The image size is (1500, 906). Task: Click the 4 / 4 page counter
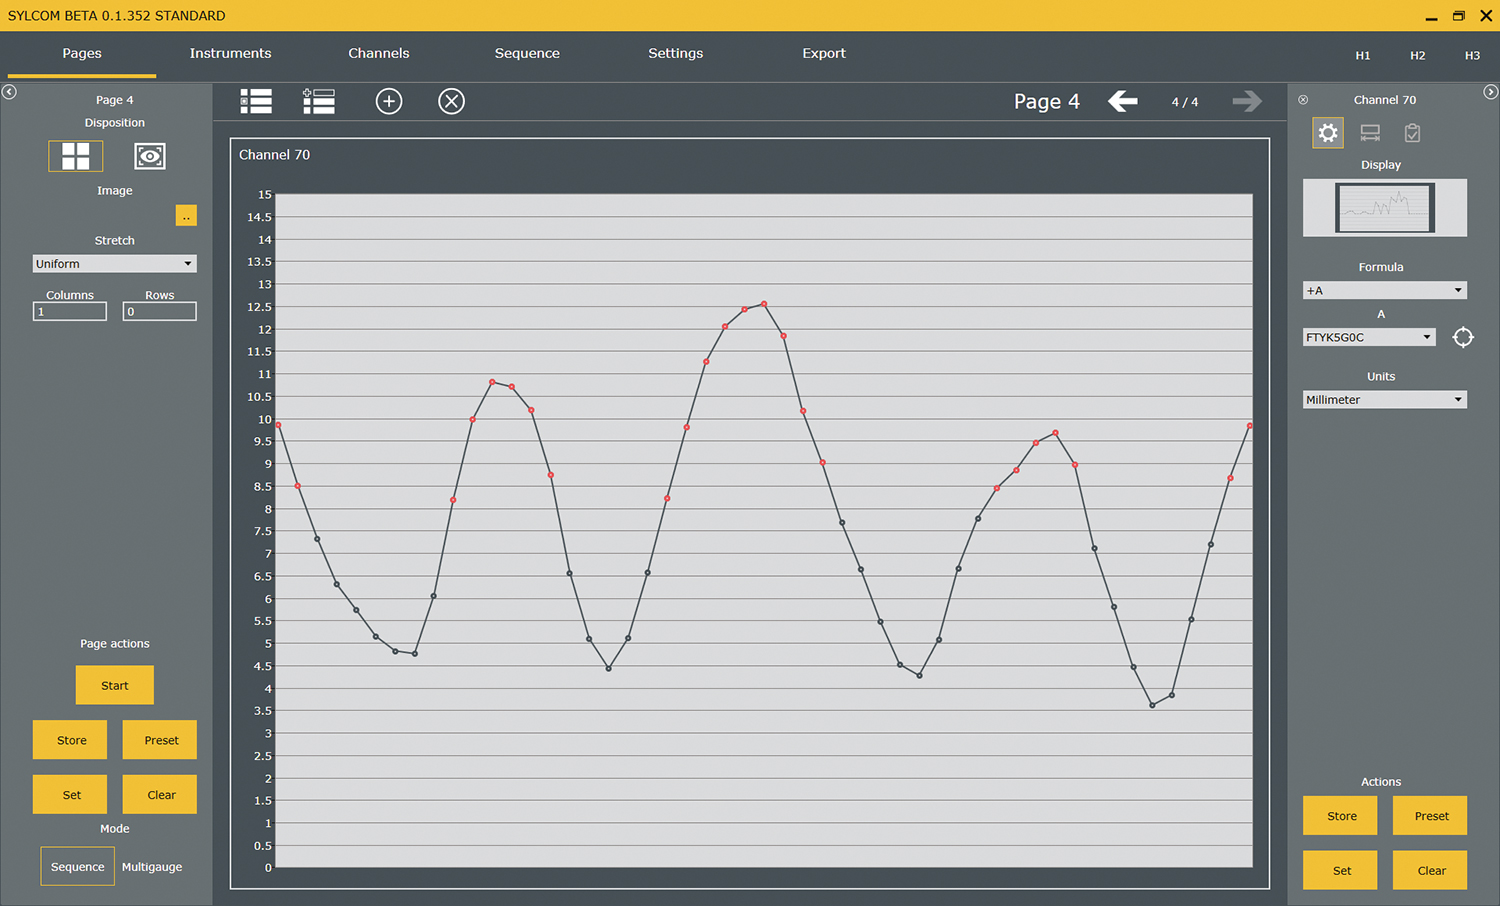click(x=1185, y=102)
